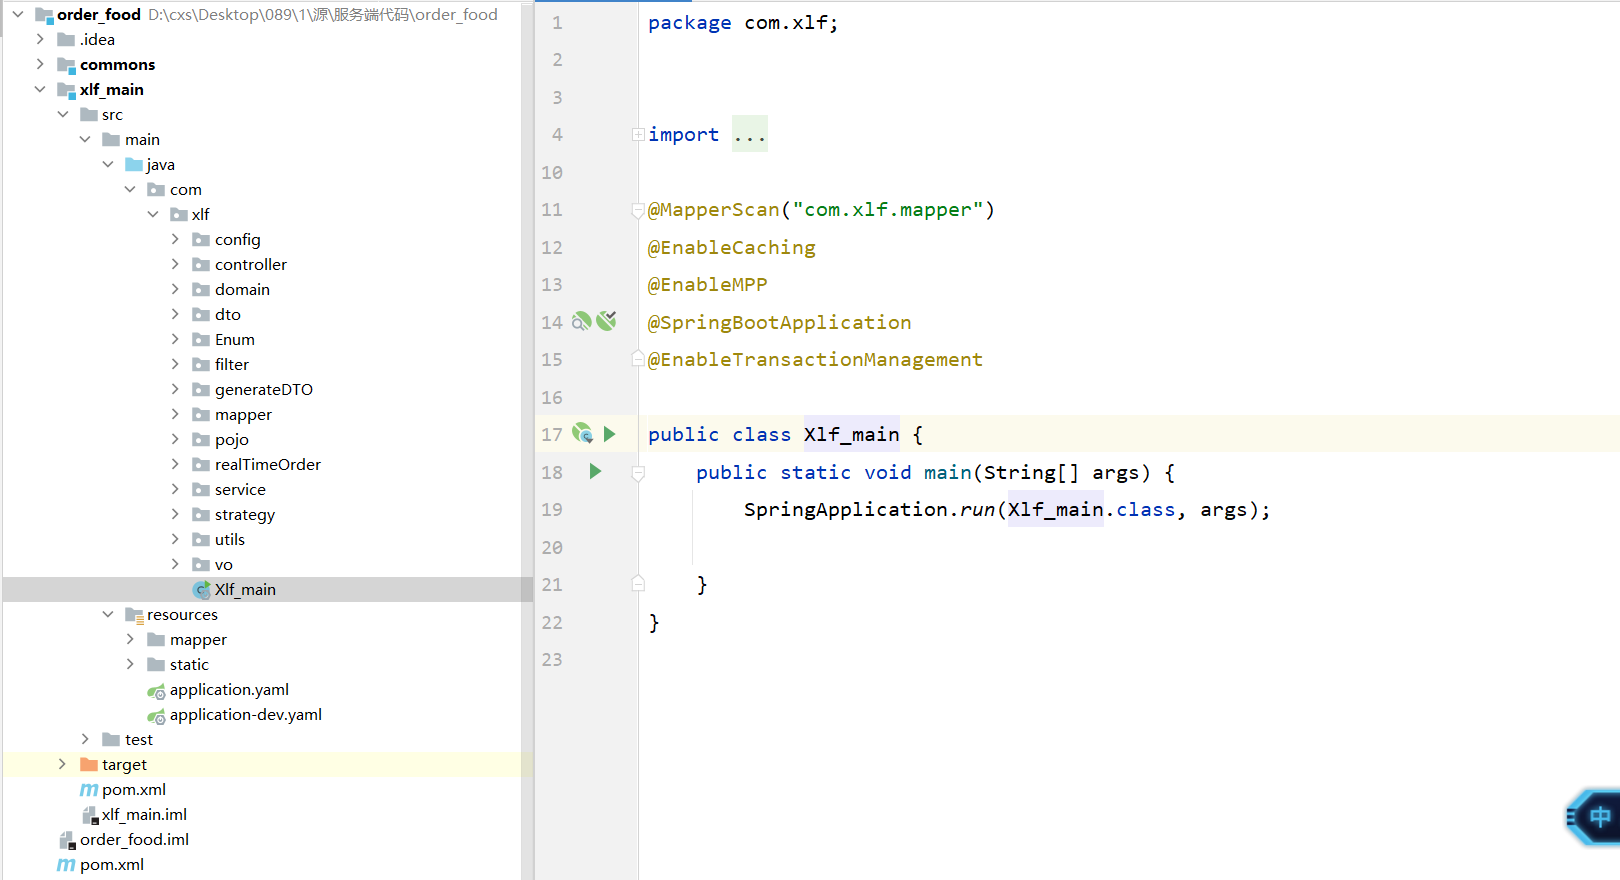Click the orange target folder icon
The image size is (1620, 880).
point(89,764)
